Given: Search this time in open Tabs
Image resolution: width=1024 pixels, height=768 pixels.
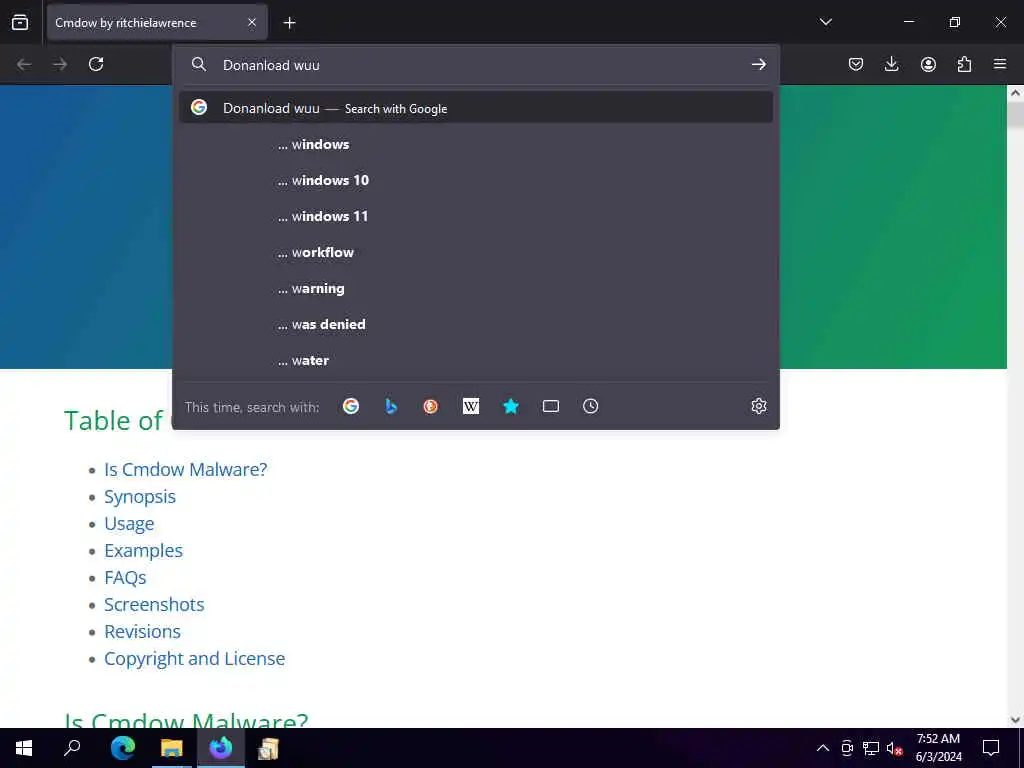Looking at the screenshot, I should click(x=551, y=406).
